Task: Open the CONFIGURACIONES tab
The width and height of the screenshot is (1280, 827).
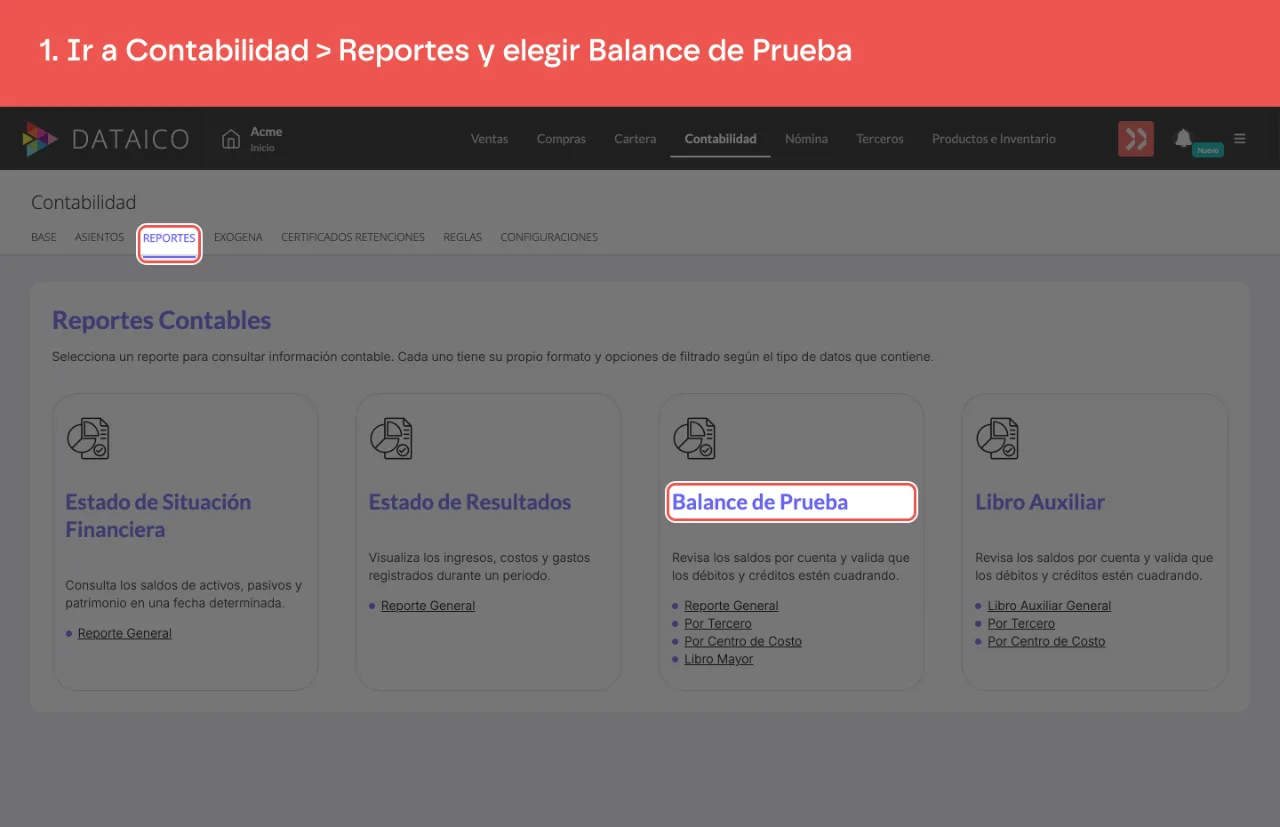Action: pos(549,238)
